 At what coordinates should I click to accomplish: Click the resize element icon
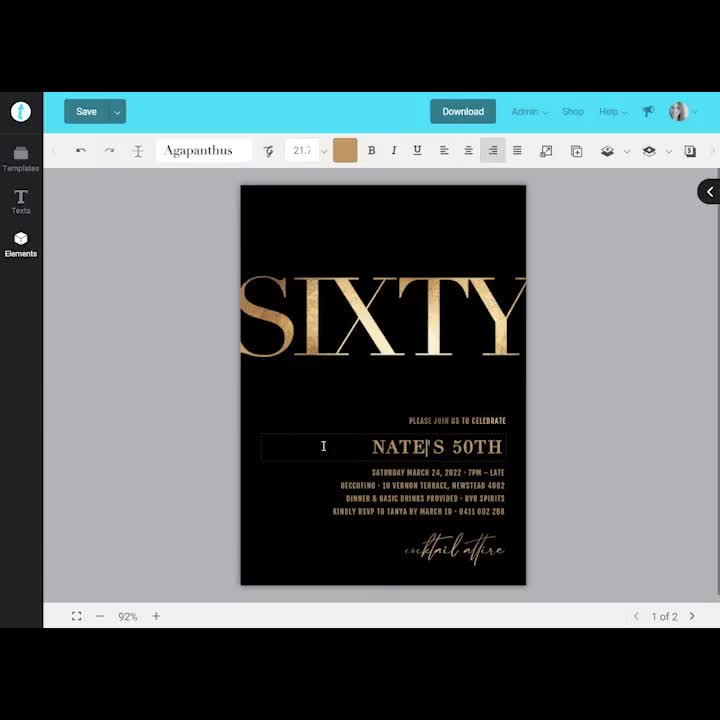click(x=546, y=151)
